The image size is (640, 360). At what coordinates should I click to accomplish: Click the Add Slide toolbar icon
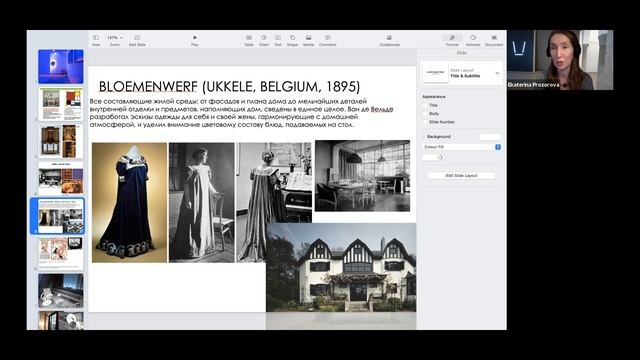click(x=137, y=38)
